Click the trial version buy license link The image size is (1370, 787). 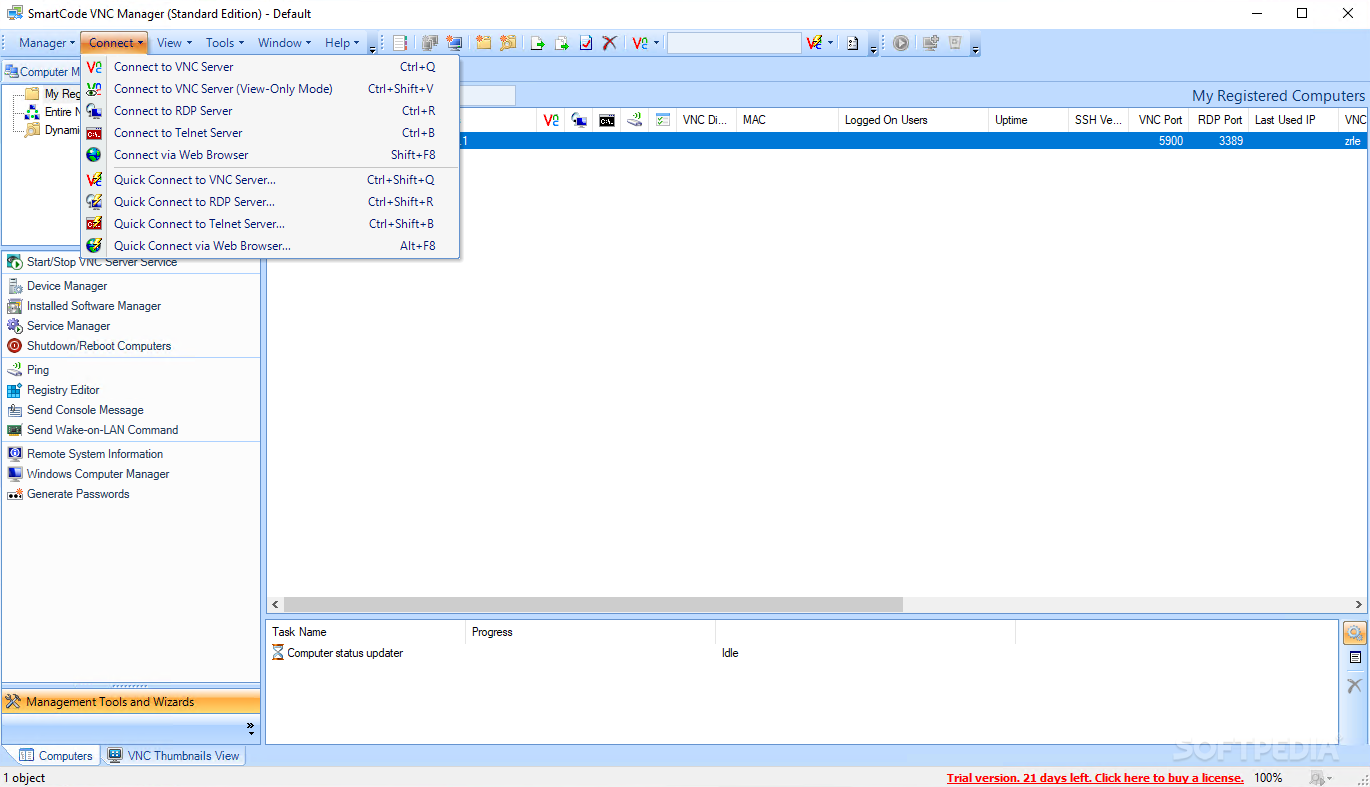coord(1095,778)
